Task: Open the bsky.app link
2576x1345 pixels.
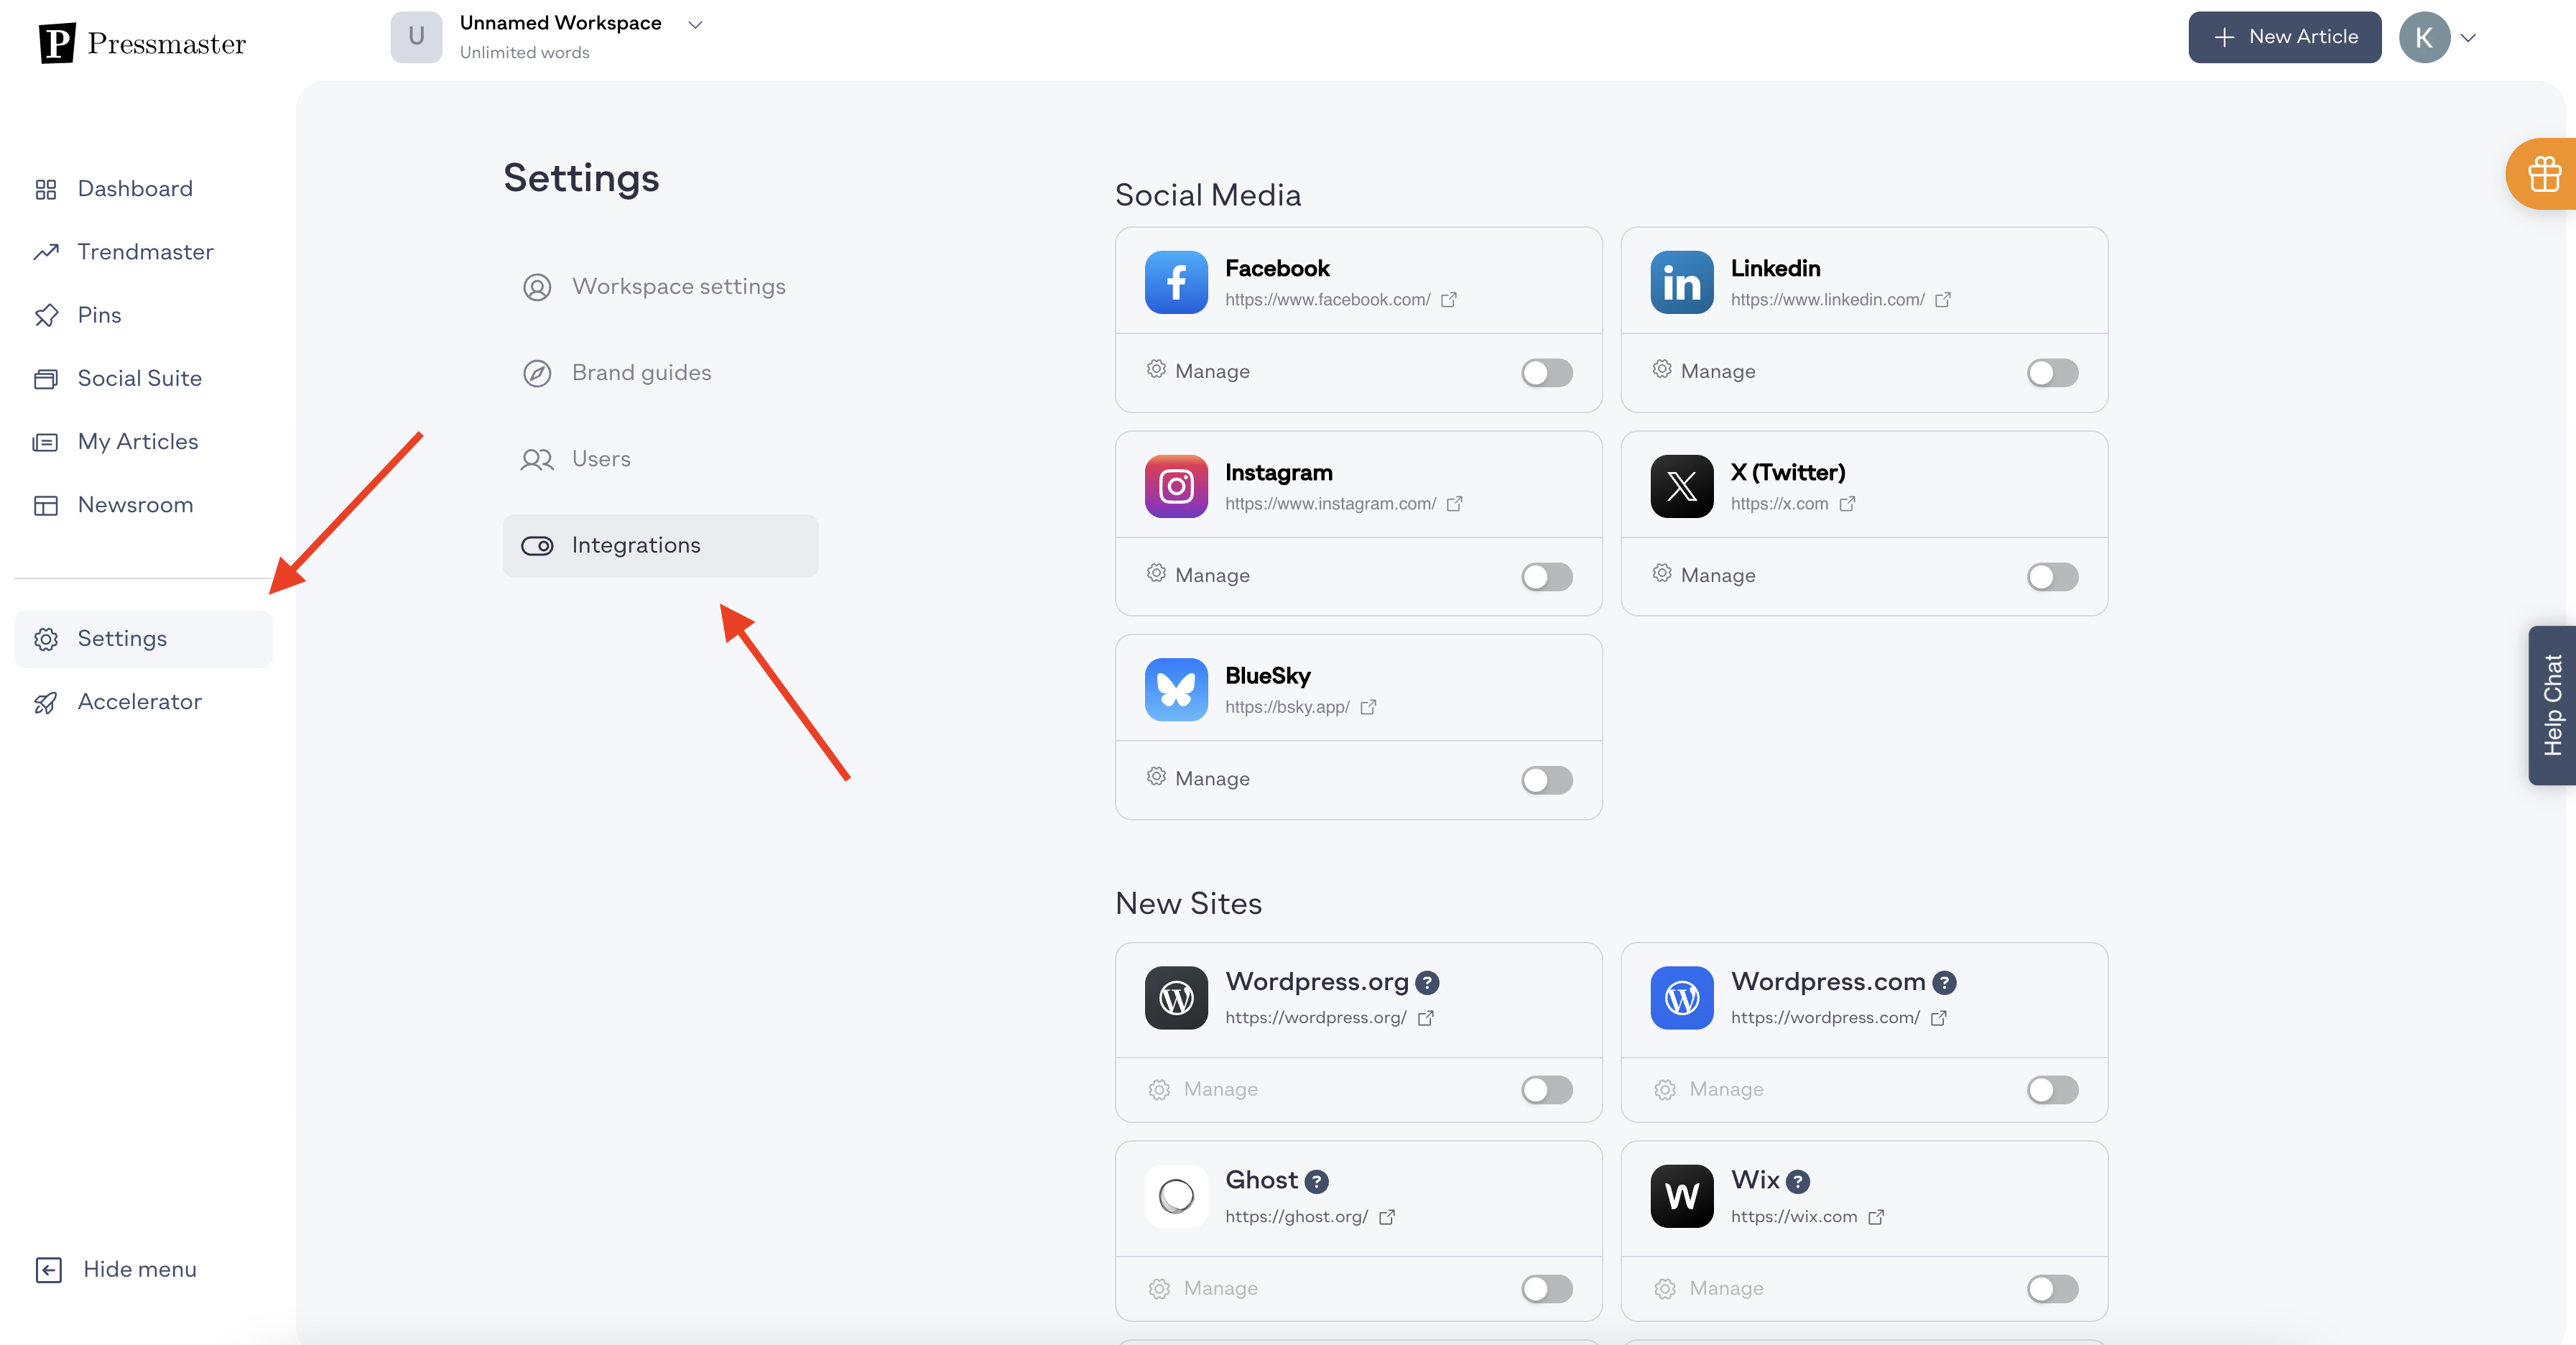Action: pos(1301,707)
